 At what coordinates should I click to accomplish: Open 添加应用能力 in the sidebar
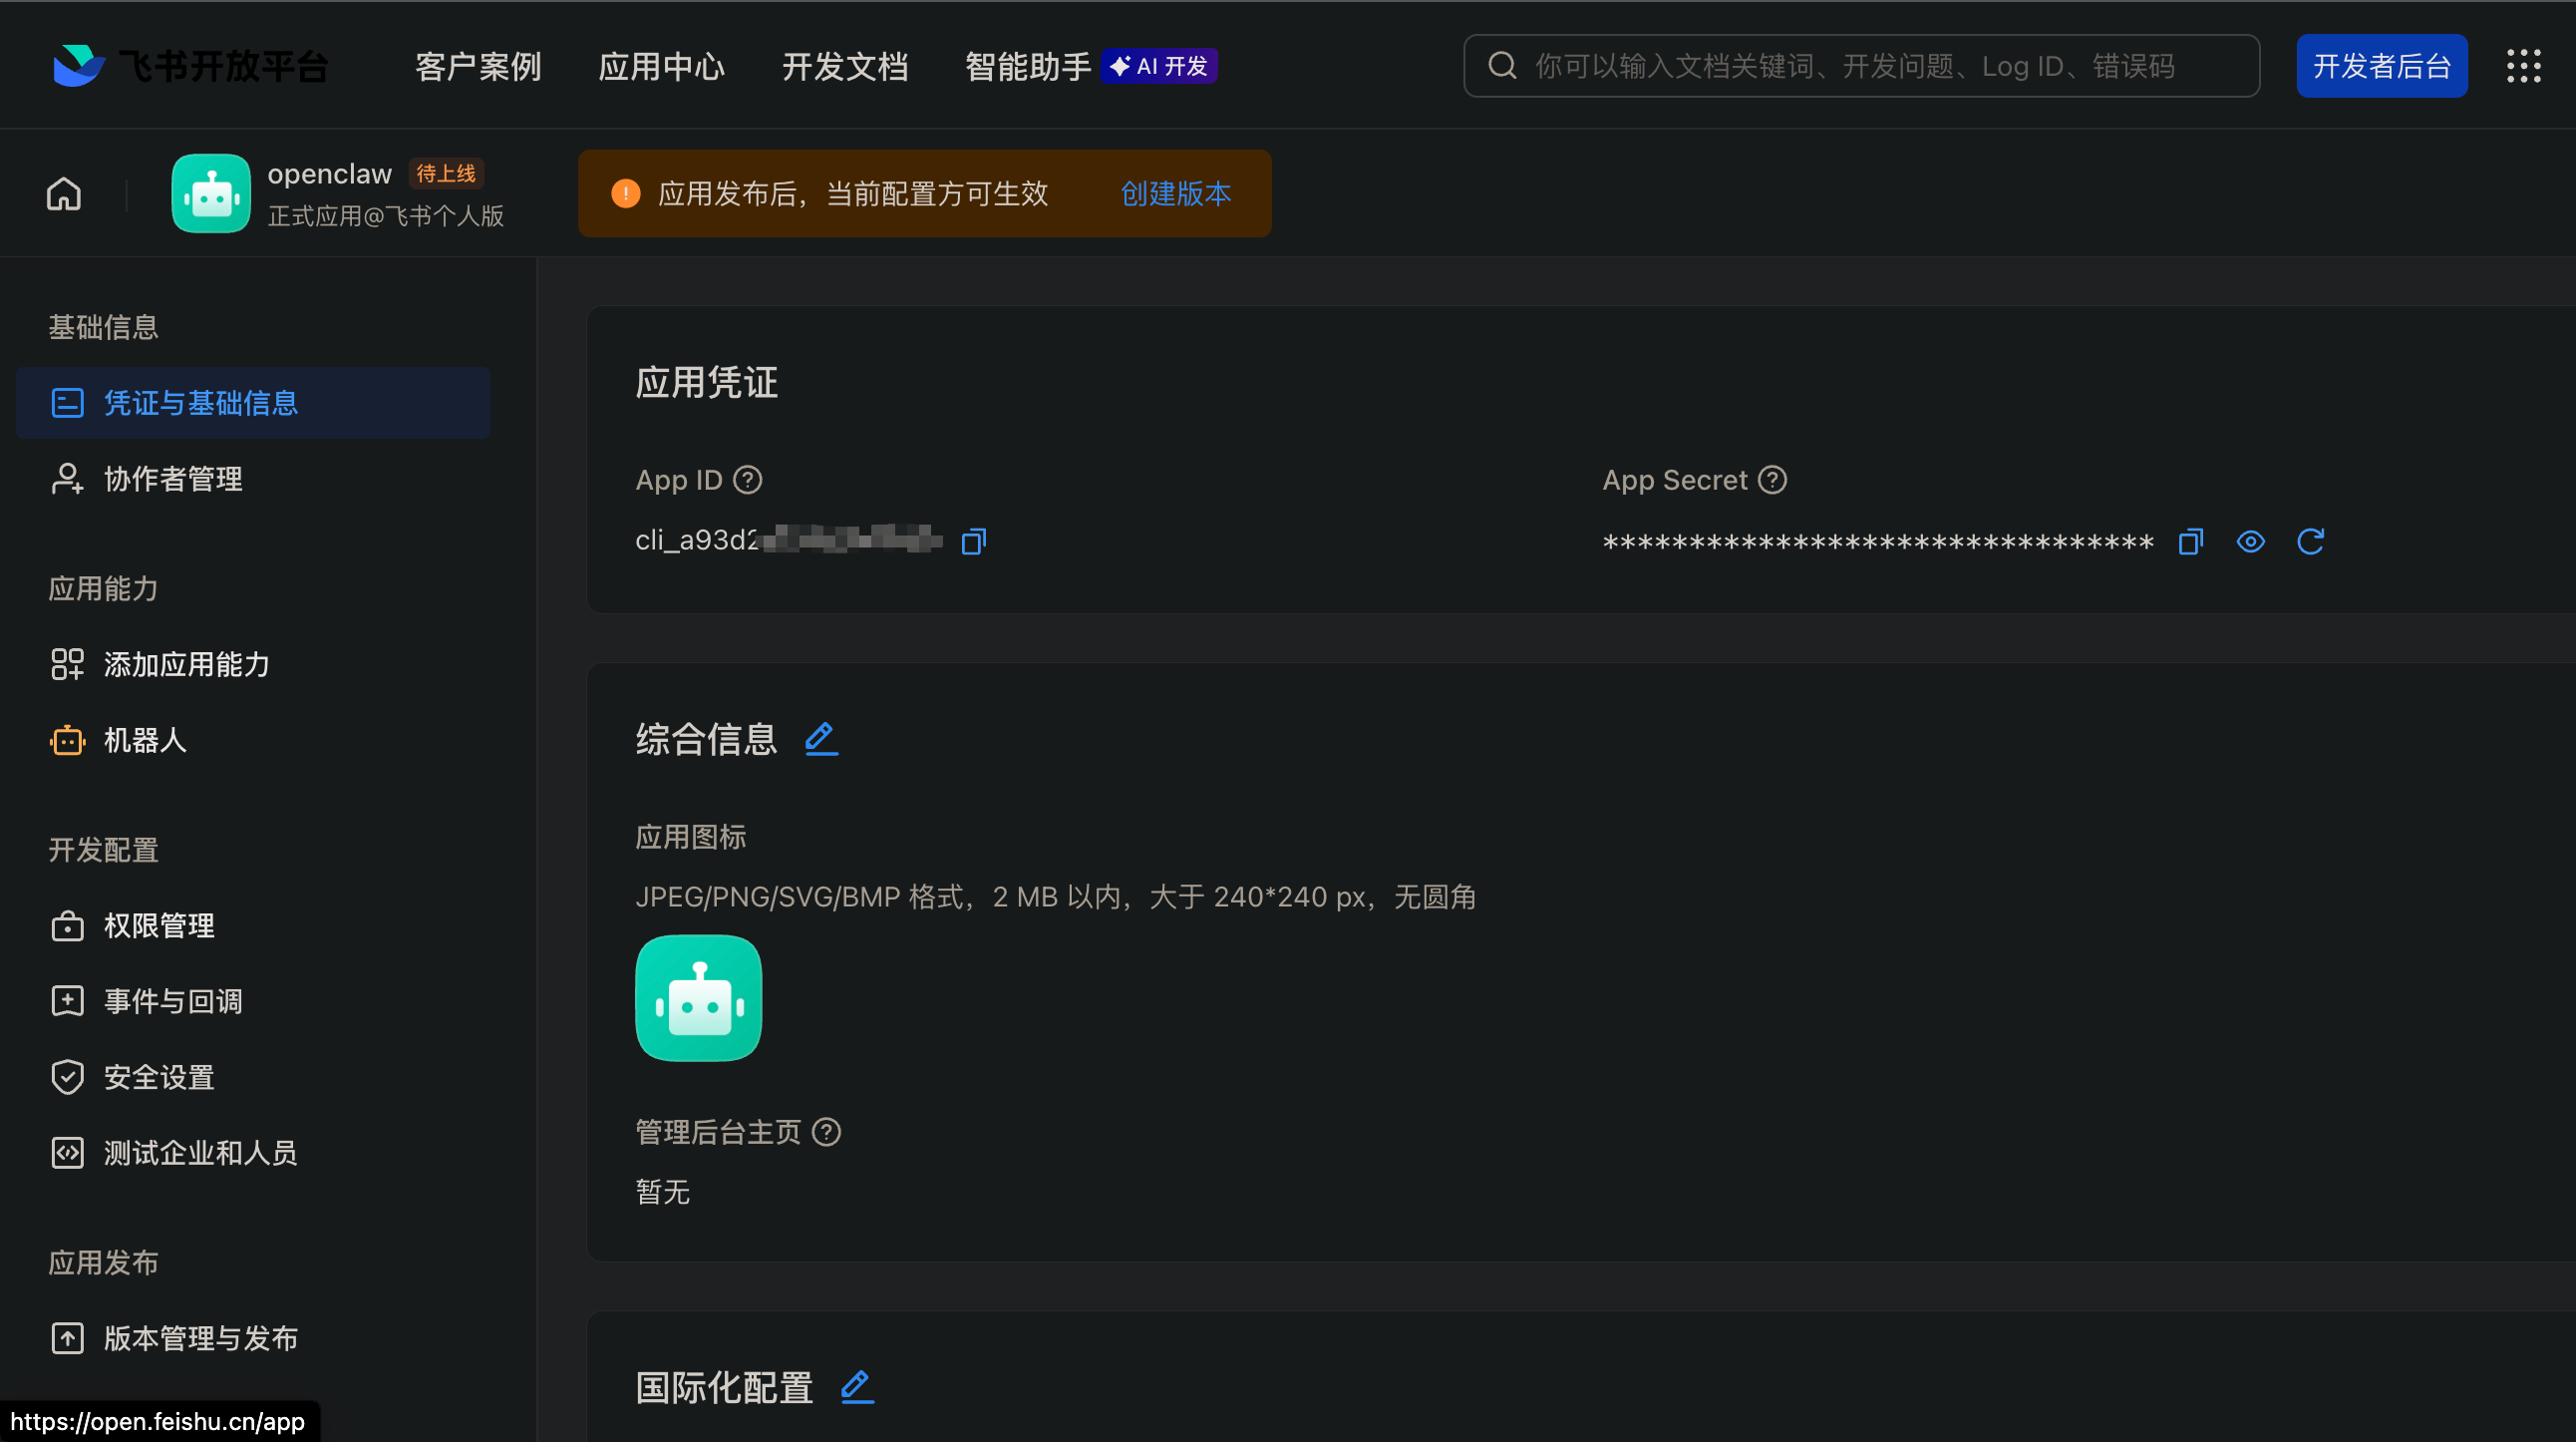(x=253, y=664)
